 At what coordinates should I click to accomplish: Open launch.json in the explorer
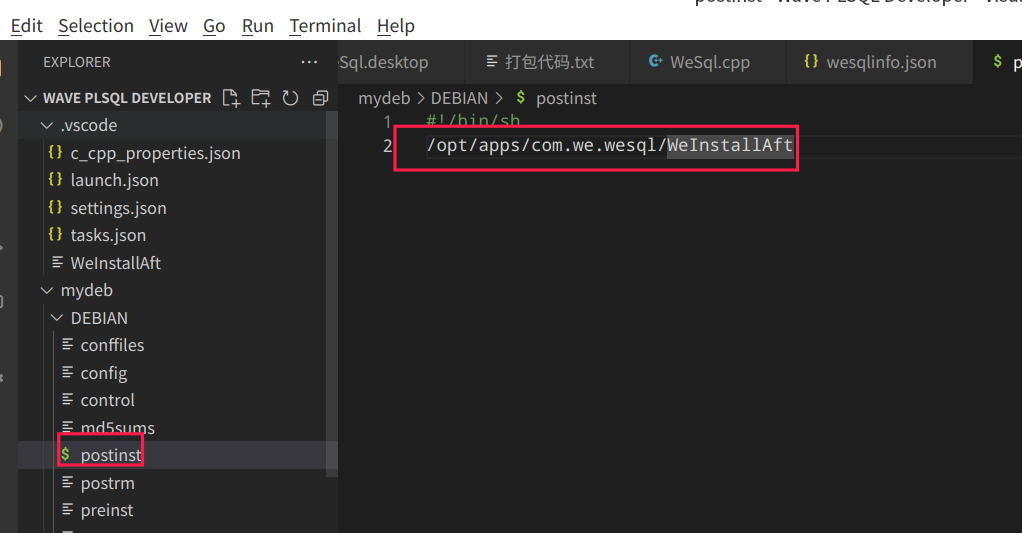pyautogui.click(x=114, y=180)
